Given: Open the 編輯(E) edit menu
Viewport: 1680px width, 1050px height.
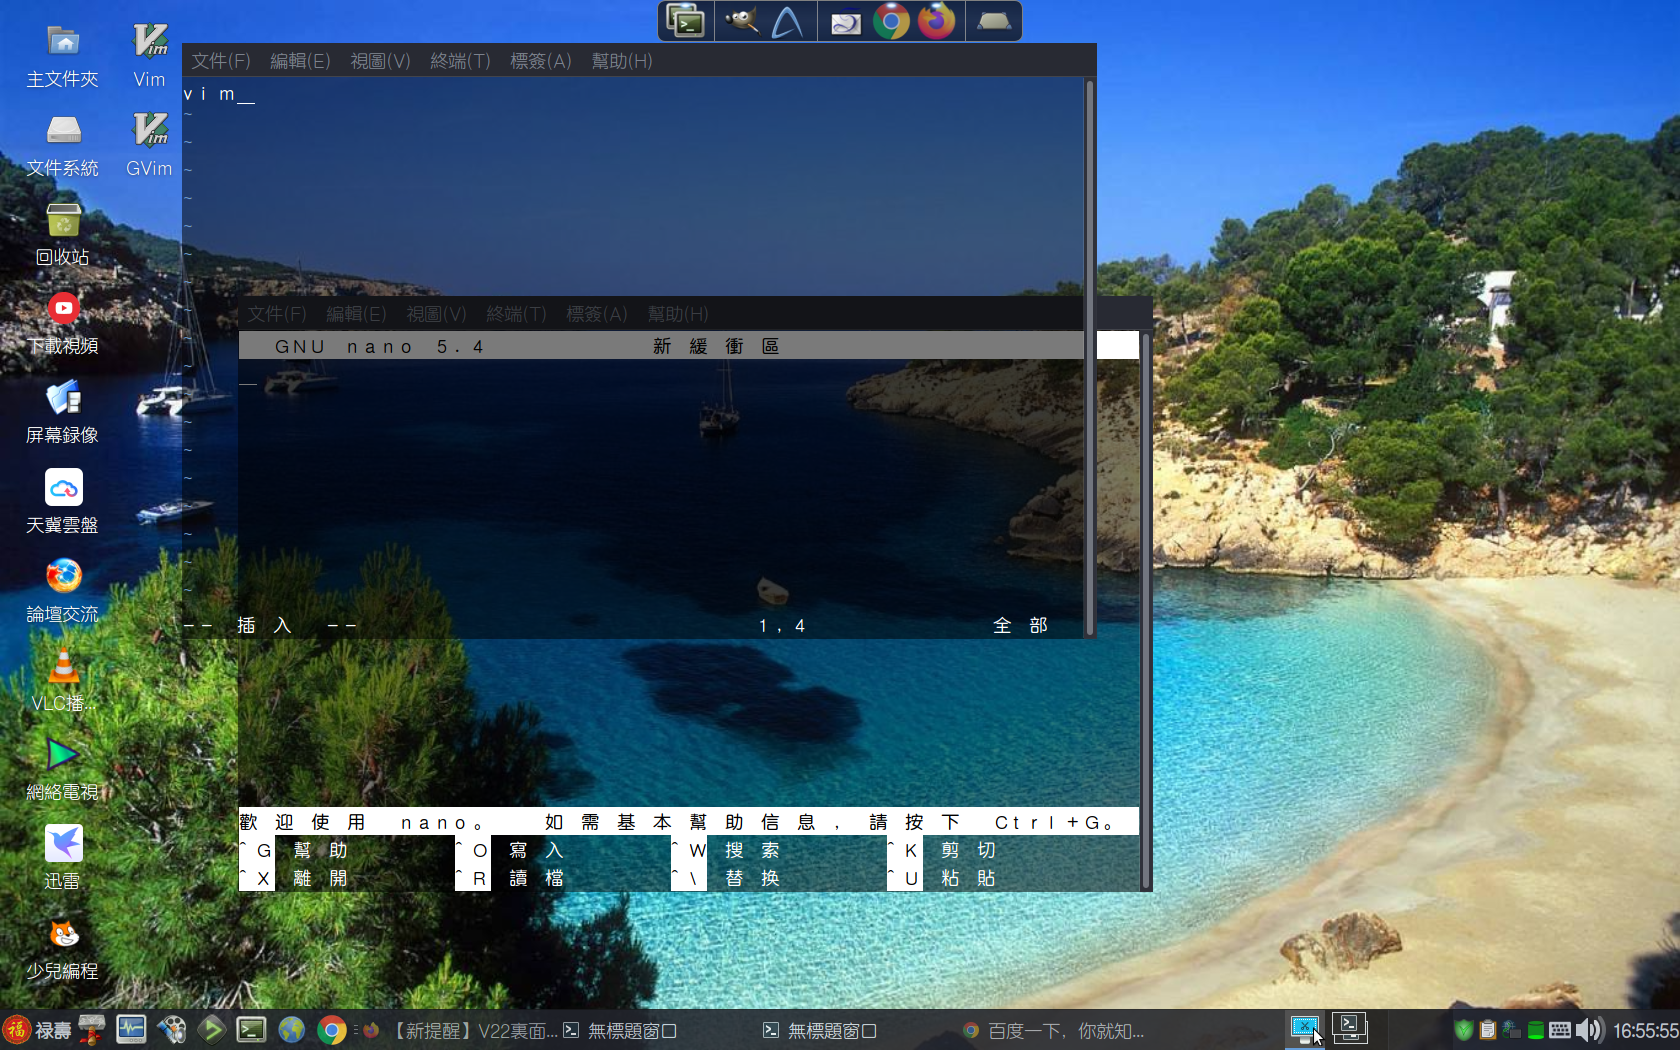Looking at the screenshot, I should tap(300, 61).
